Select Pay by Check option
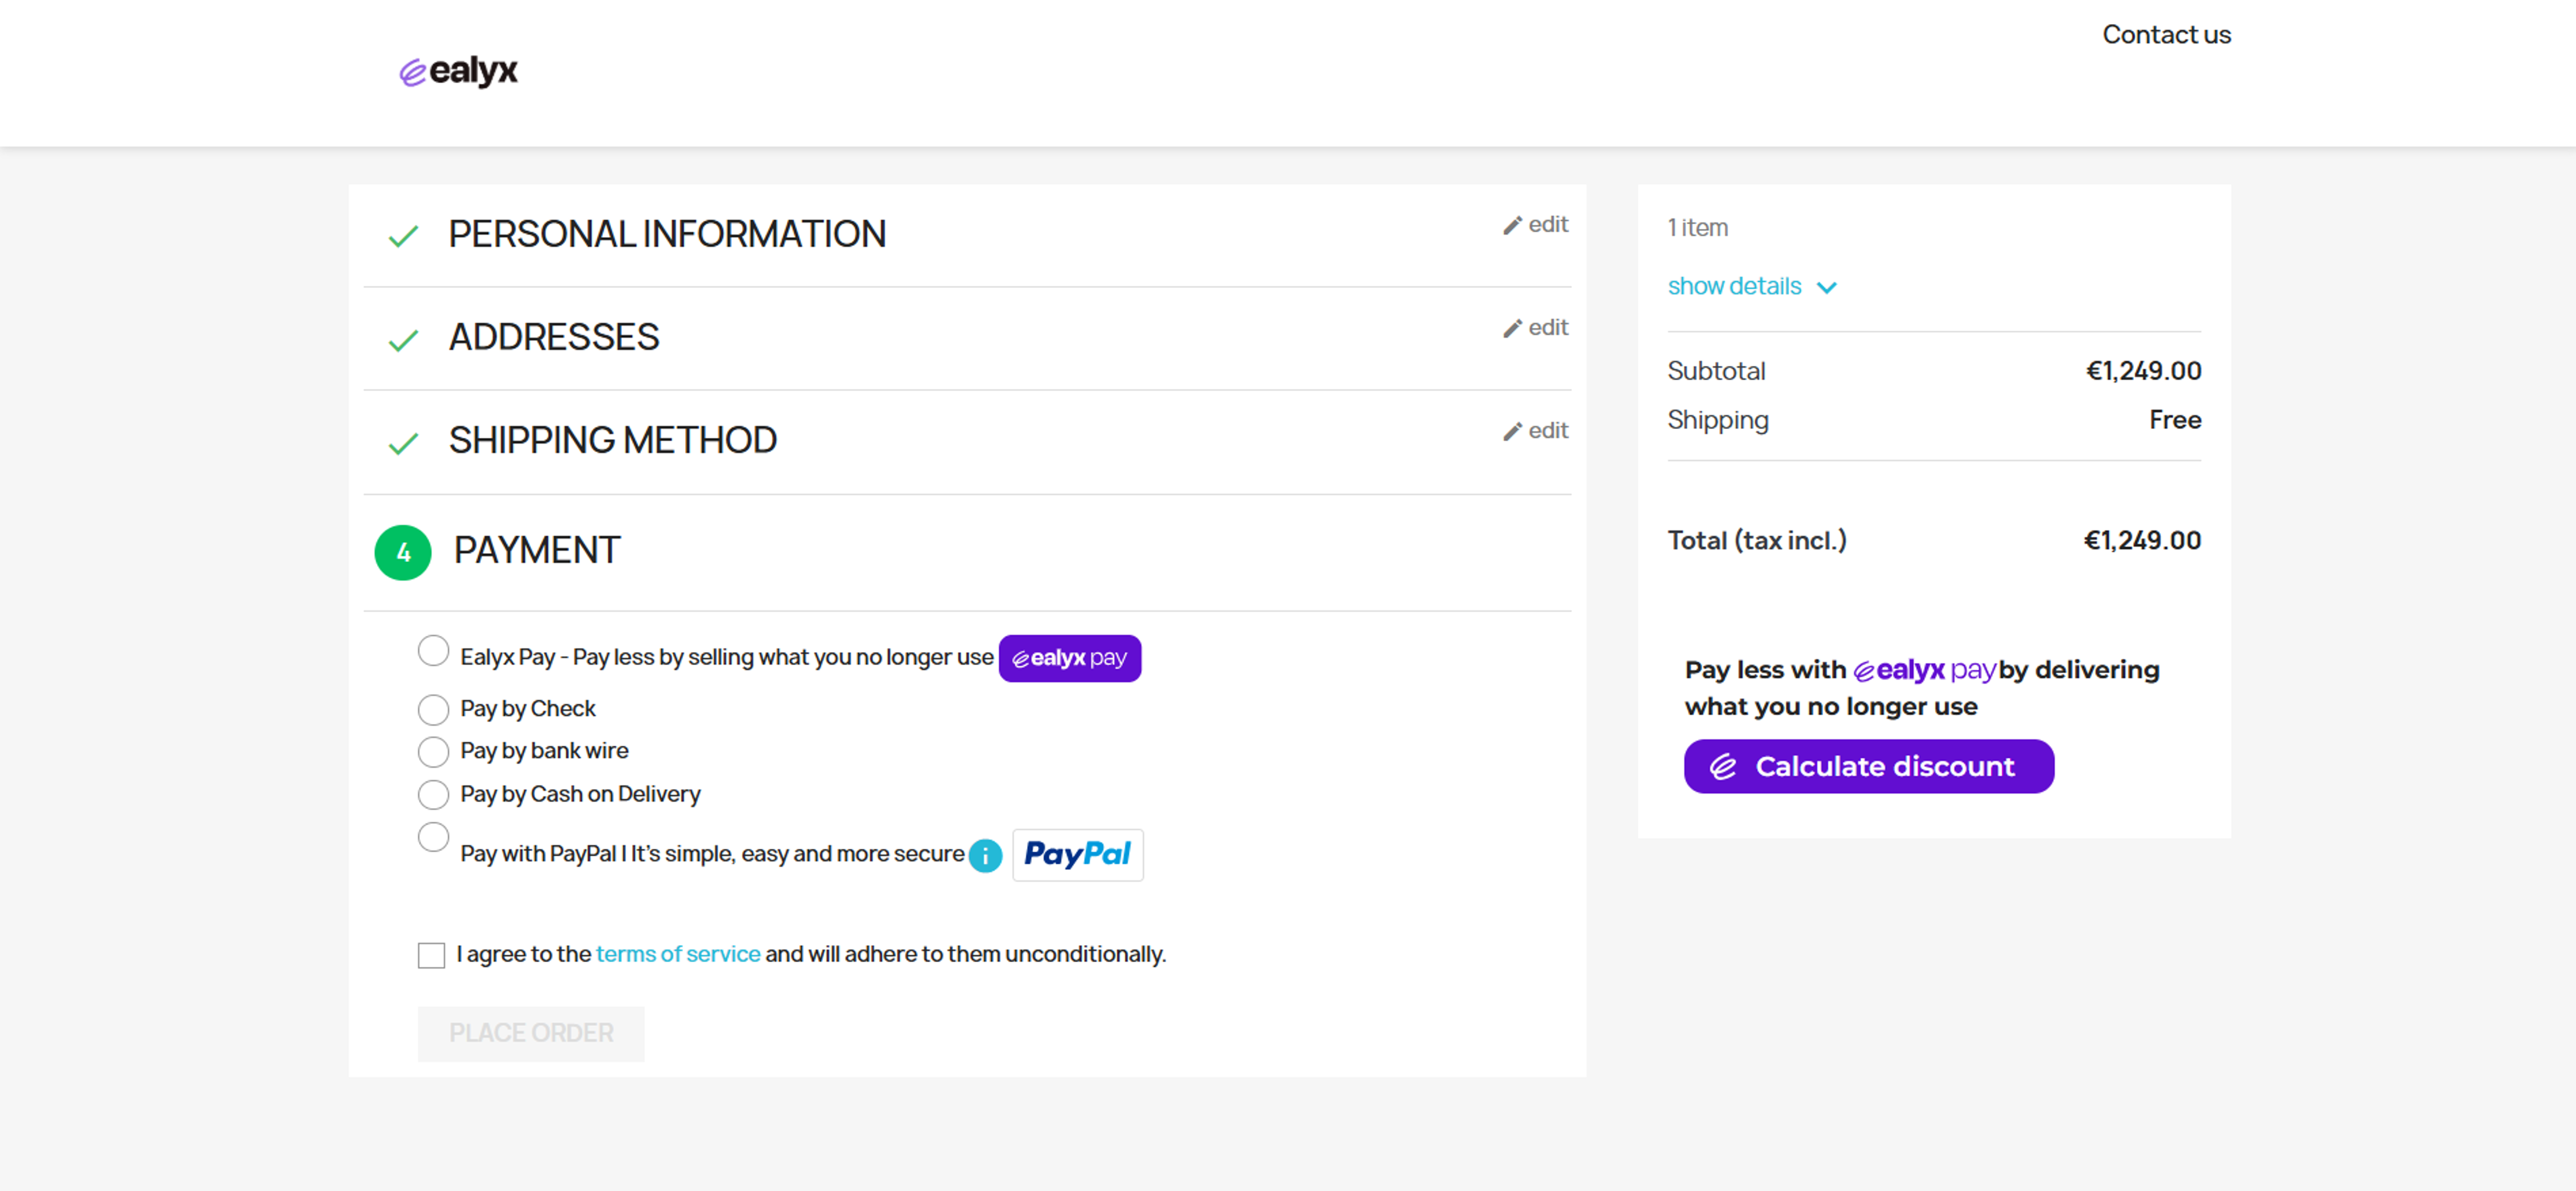The width and height of the screenshot is (2576, 1191). point(433,709)
